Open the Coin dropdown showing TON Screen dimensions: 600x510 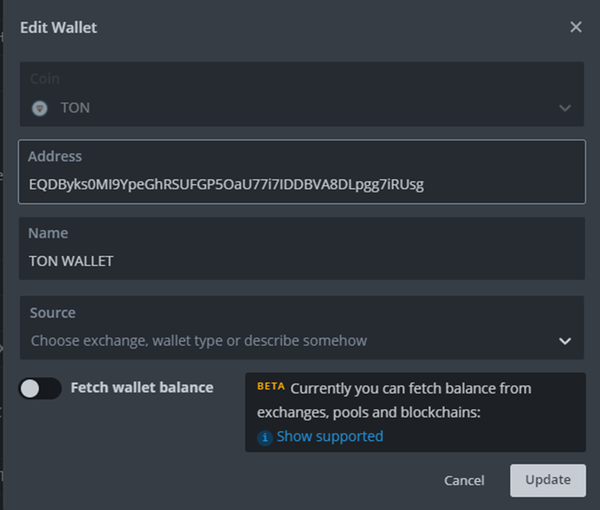coord(300,107)
